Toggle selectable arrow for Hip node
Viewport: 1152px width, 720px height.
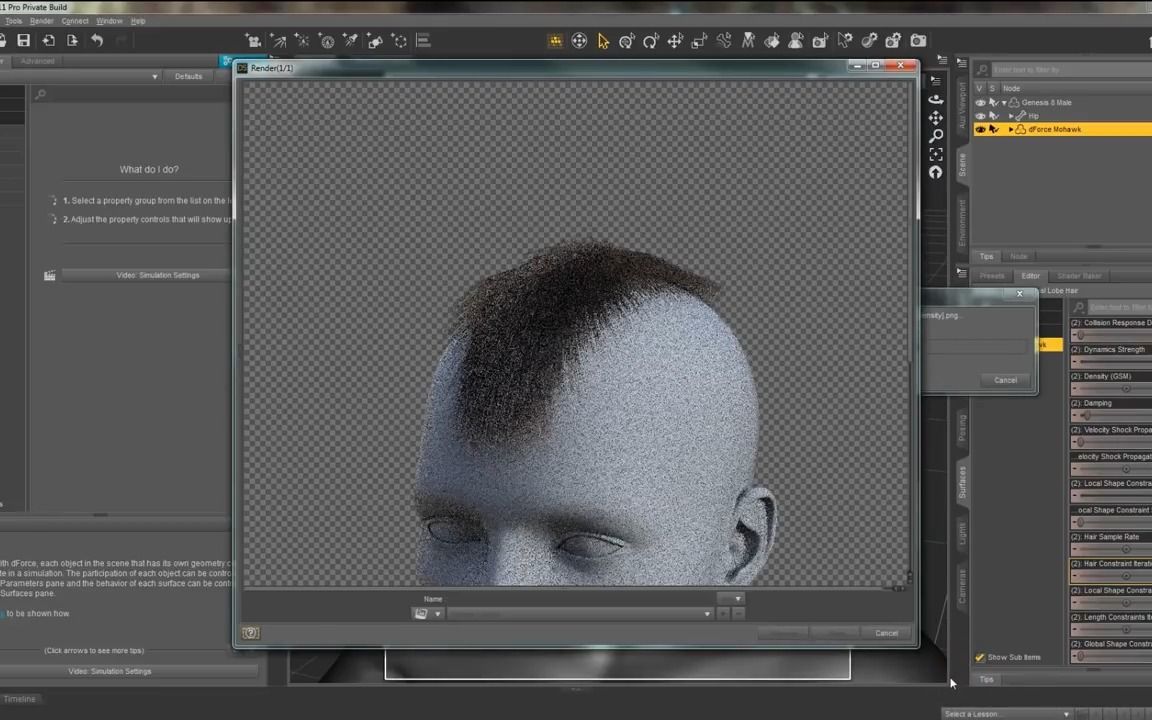[x=993, y=116]
